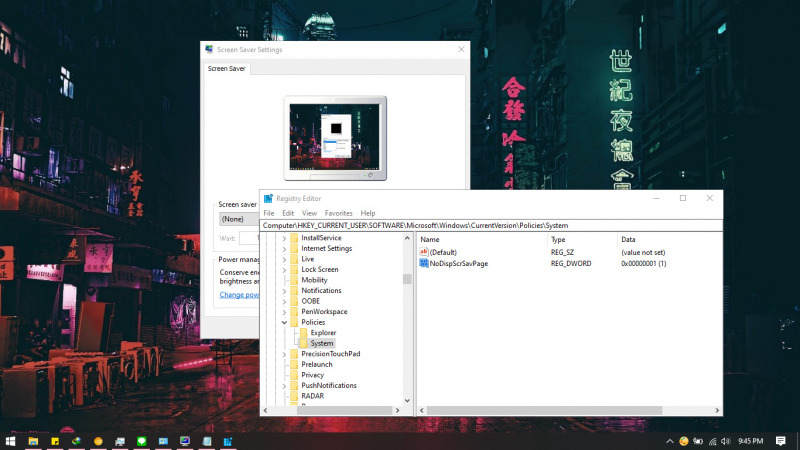Expand the PrecisionTouchPad tree node
Screen dimensions: 800x450
(284, 354)
